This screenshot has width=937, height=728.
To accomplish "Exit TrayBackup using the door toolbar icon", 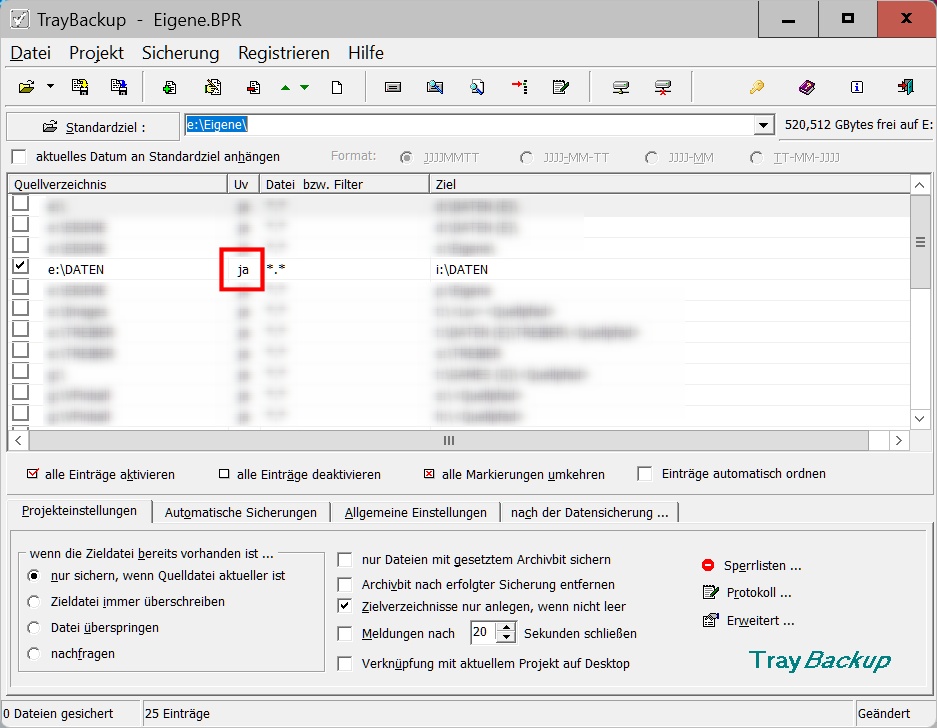I will click(904, 87).
